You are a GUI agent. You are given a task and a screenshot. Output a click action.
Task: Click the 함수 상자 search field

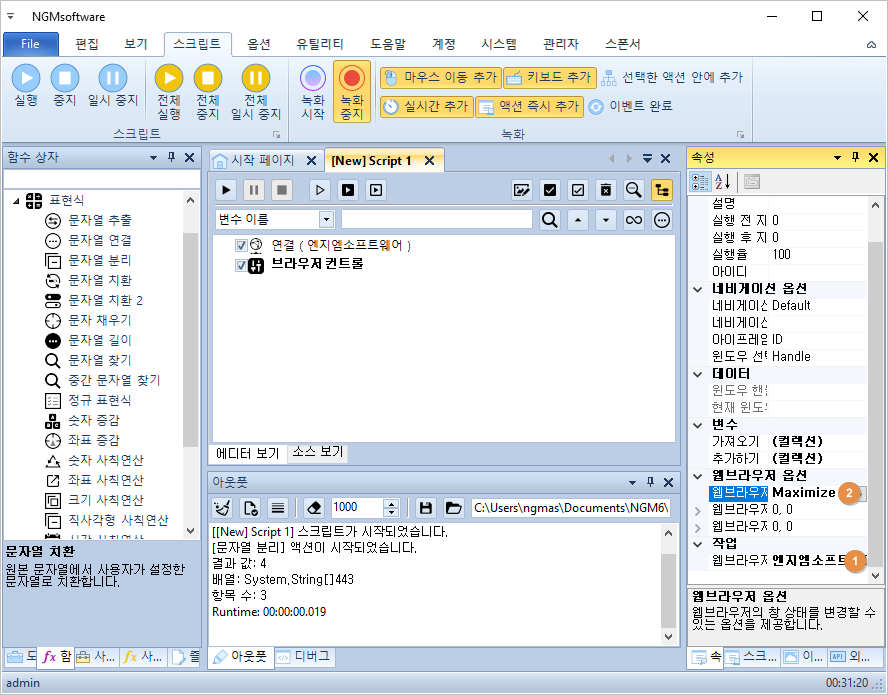pos(102,179)
